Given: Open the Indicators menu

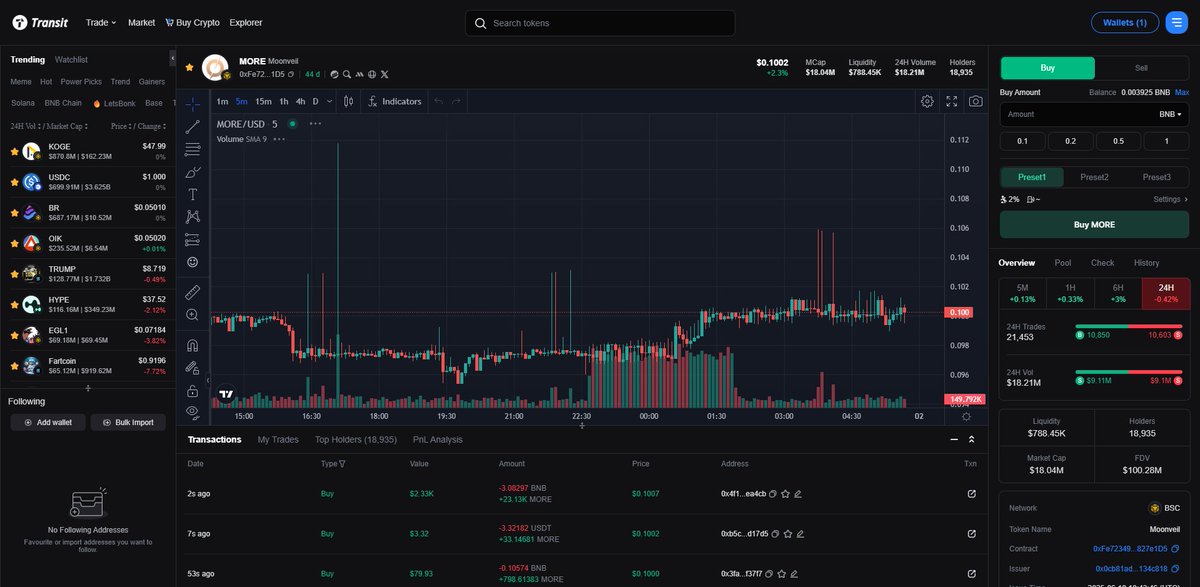Looking at the screenshot, I should [x=394, y=101].
